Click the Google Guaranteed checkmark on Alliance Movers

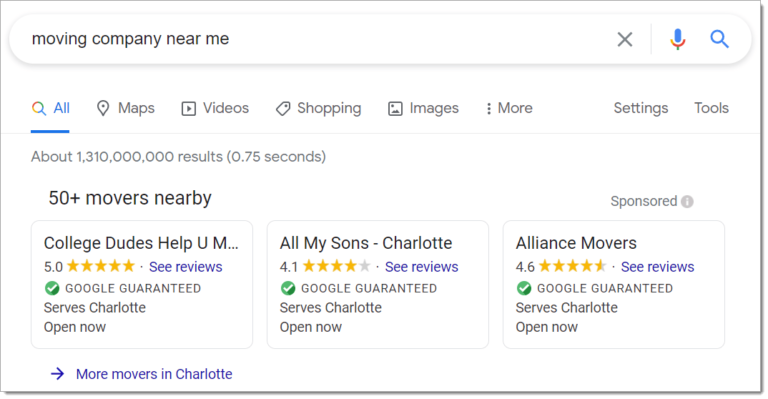coord(524,288)
